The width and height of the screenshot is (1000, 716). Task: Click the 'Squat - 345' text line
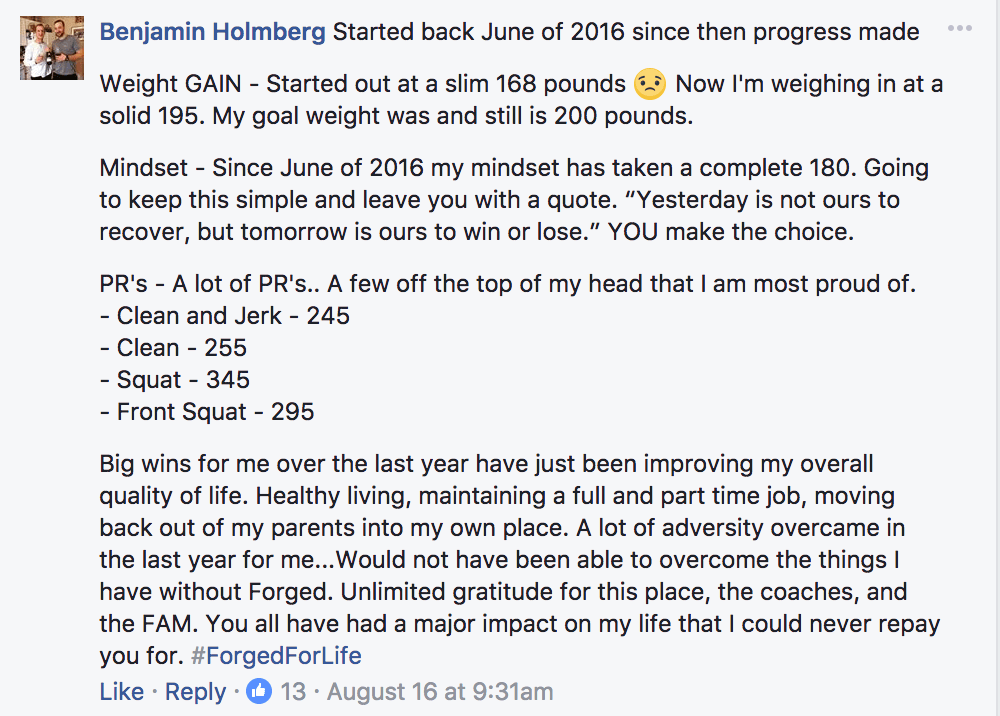click(175, 380)
